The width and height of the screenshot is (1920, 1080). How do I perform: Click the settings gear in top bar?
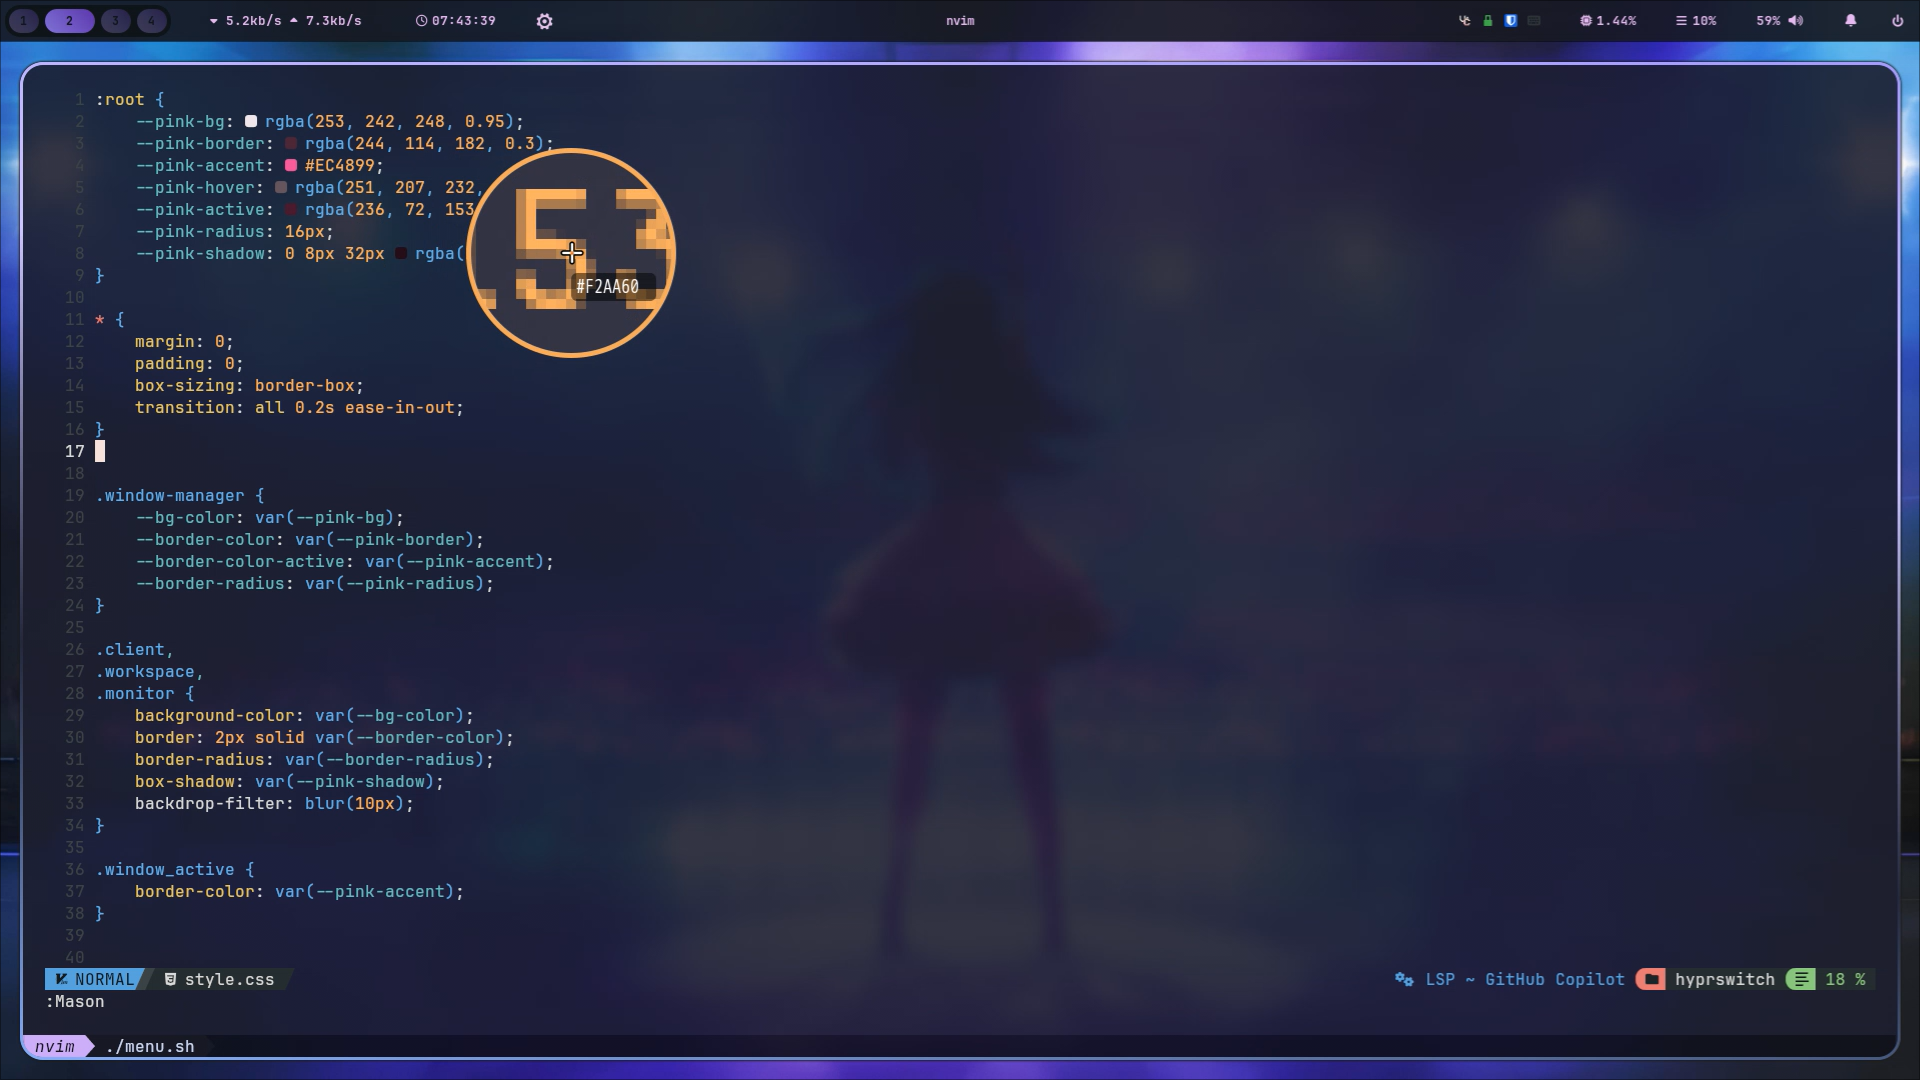[544, 21]
